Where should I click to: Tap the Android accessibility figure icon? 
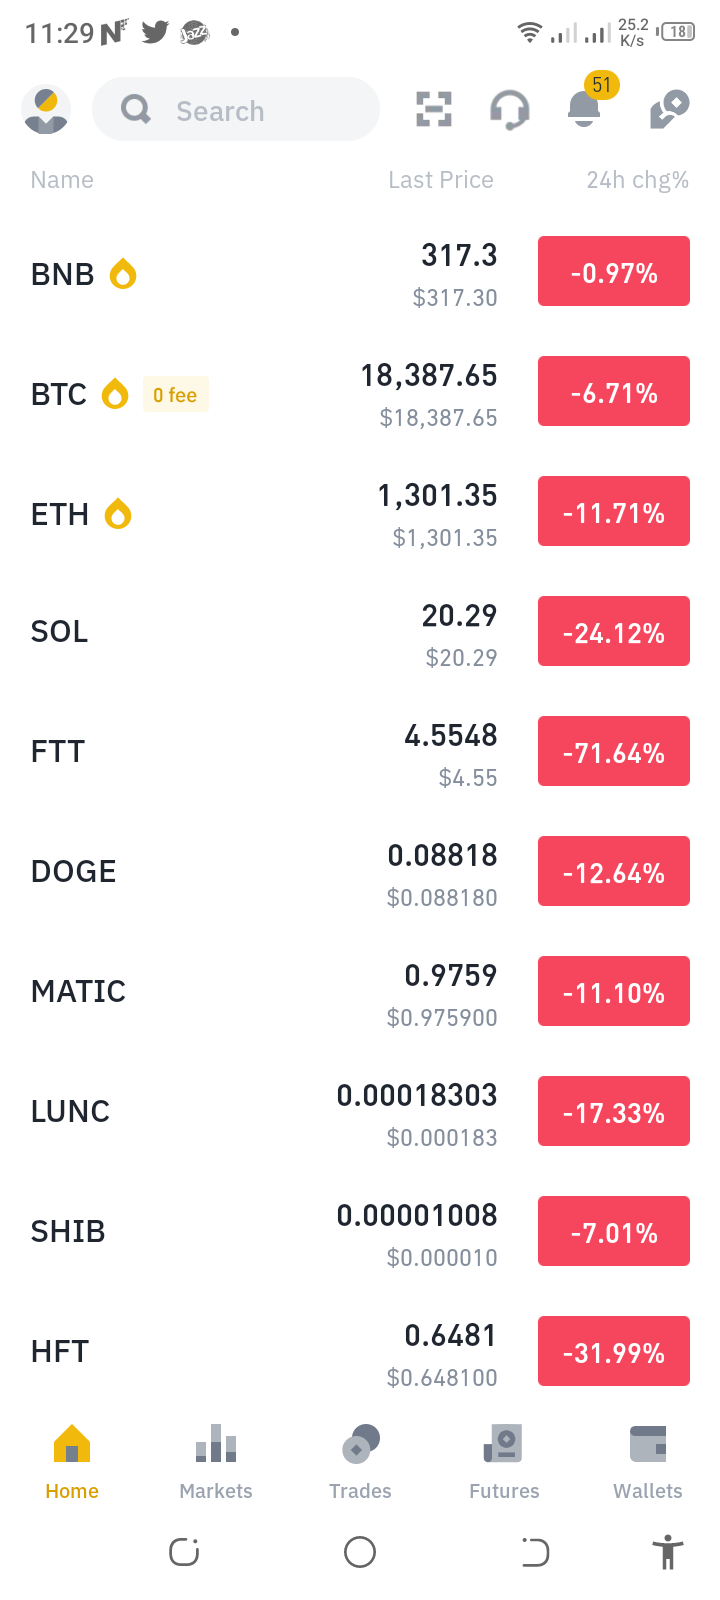667,1552
